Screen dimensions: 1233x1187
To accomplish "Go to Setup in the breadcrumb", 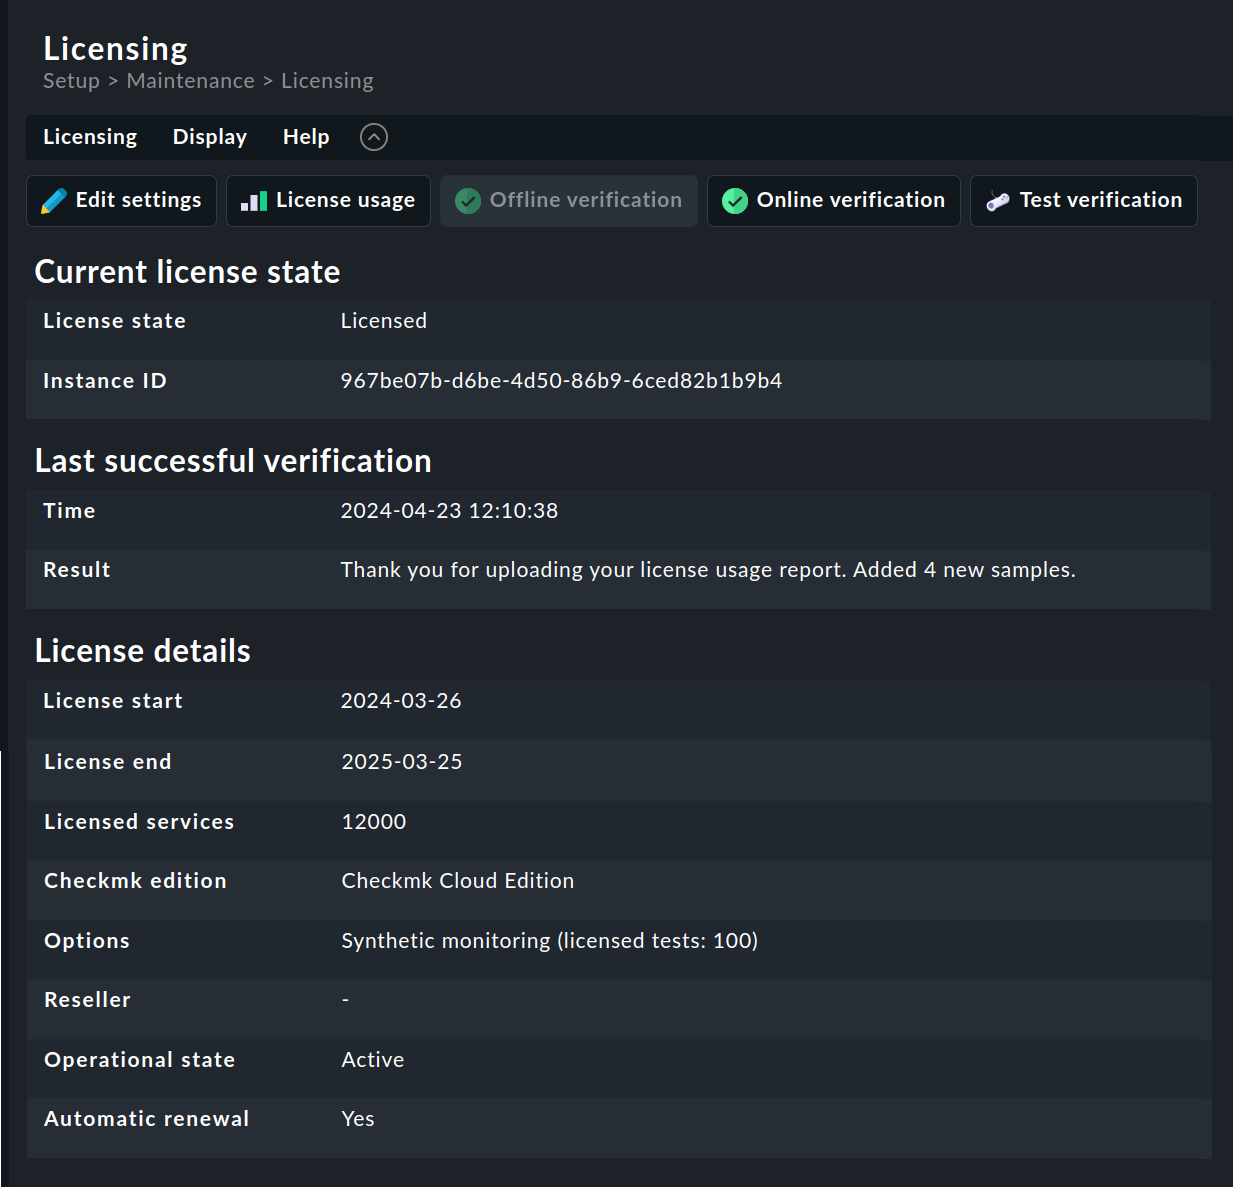I will tap(71, 81).
